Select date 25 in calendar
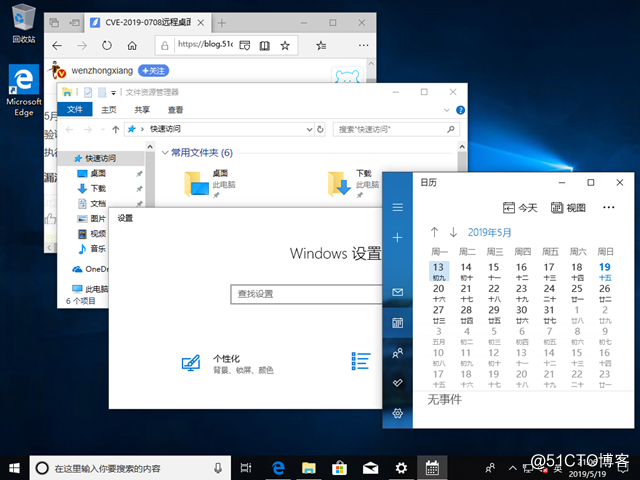Image resolution: width=640 pixels, height=480 pixels. point(577,293)
